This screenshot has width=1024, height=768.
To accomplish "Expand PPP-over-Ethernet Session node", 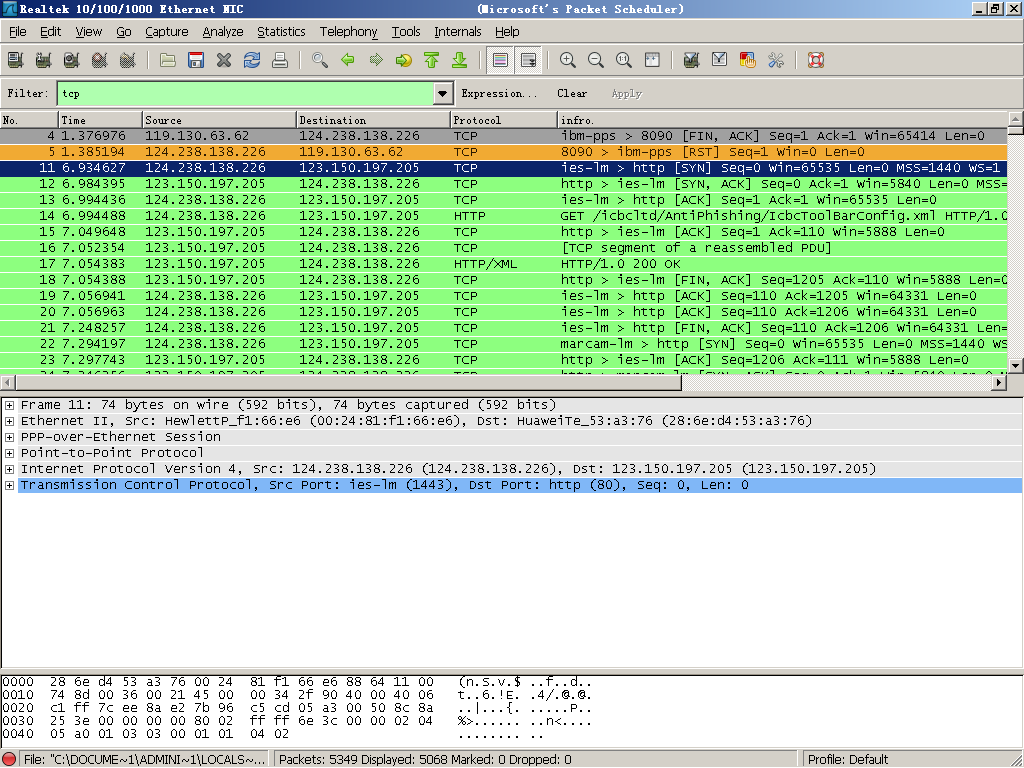I will [9, 437].
